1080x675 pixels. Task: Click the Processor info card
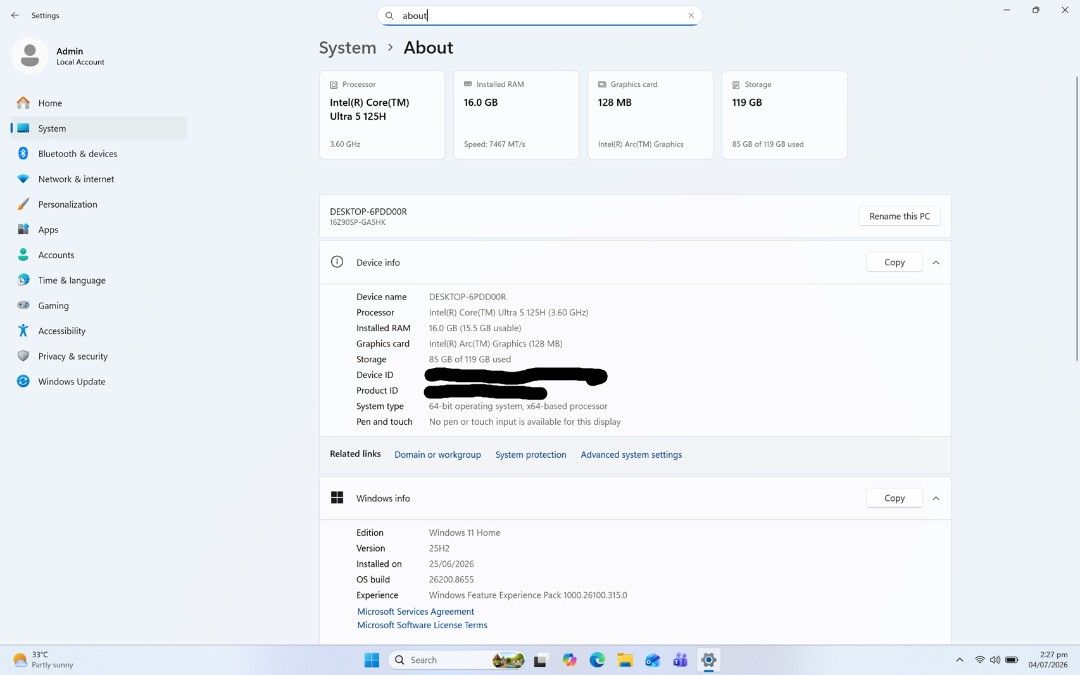382,115
